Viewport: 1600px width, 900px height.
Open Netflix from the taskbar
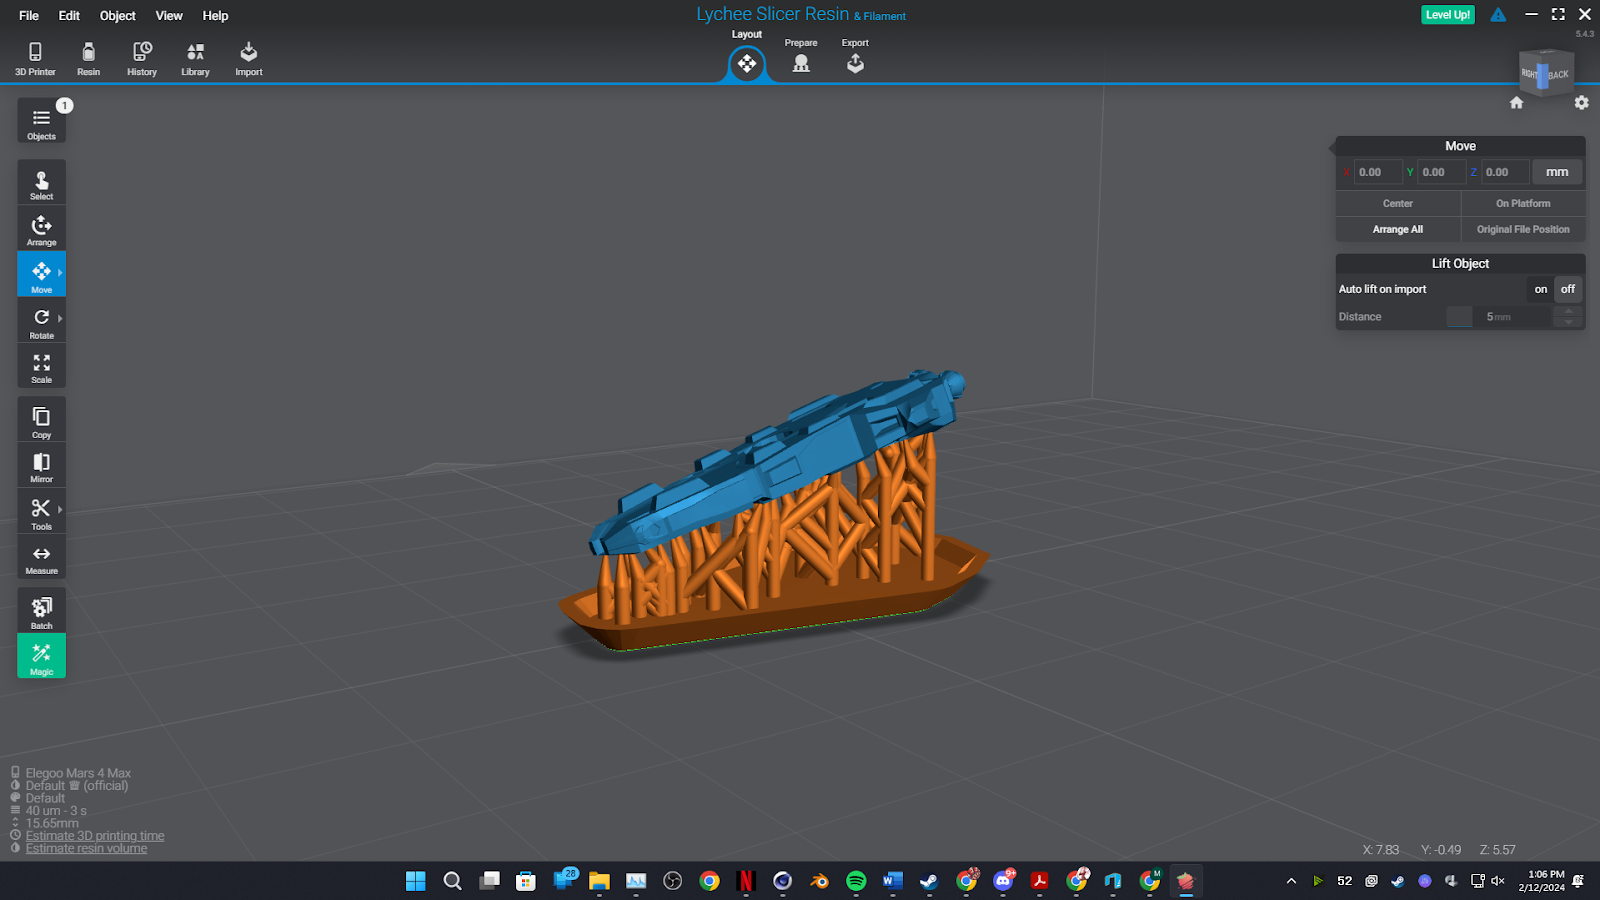745,881
